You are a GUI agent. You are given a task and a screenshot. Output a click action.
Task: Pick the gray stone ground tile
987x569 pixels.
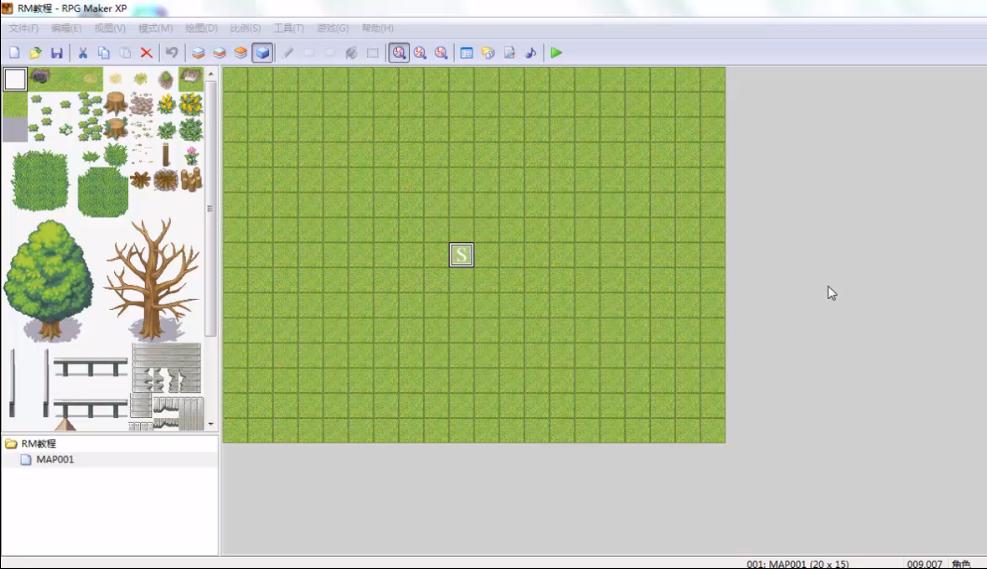click(15, 130)
